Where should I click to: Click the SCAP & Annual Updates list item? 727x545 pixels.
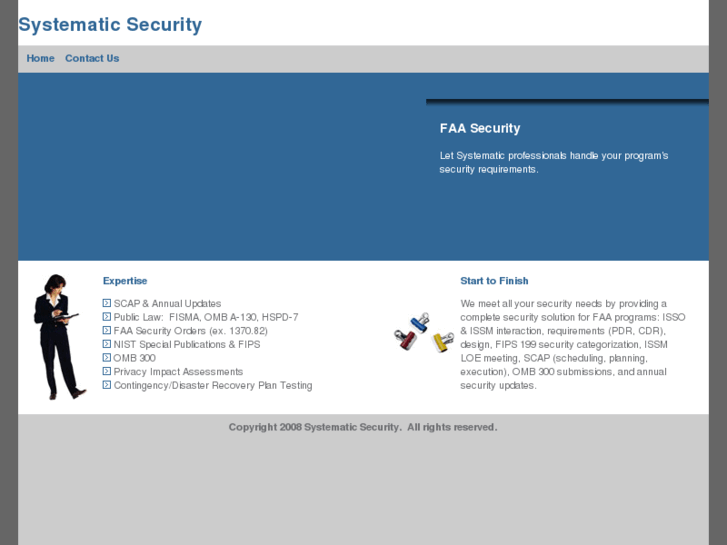coord(167,303)
